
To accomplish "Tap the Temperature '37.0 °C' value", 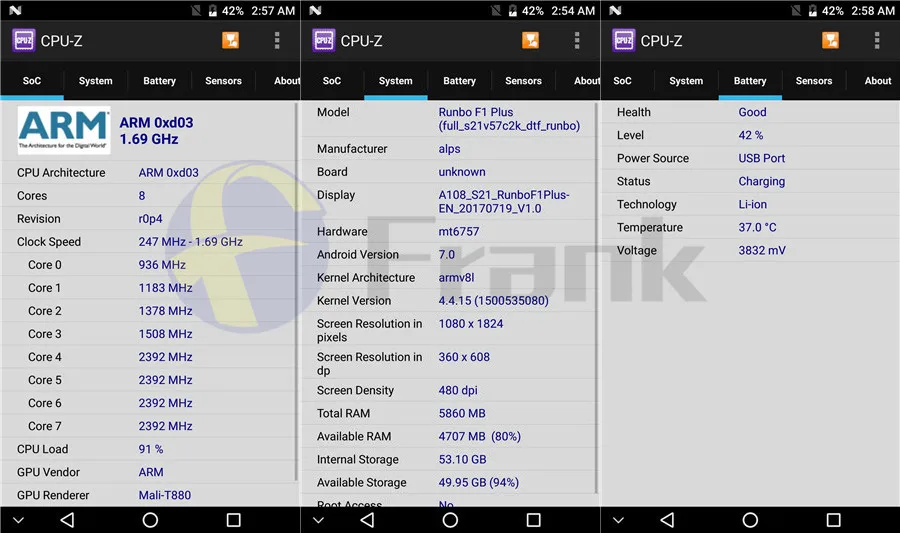I will click(x=757, y=227).
